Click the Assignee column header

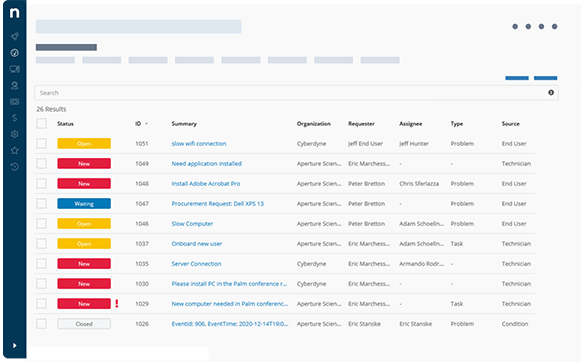411,124
